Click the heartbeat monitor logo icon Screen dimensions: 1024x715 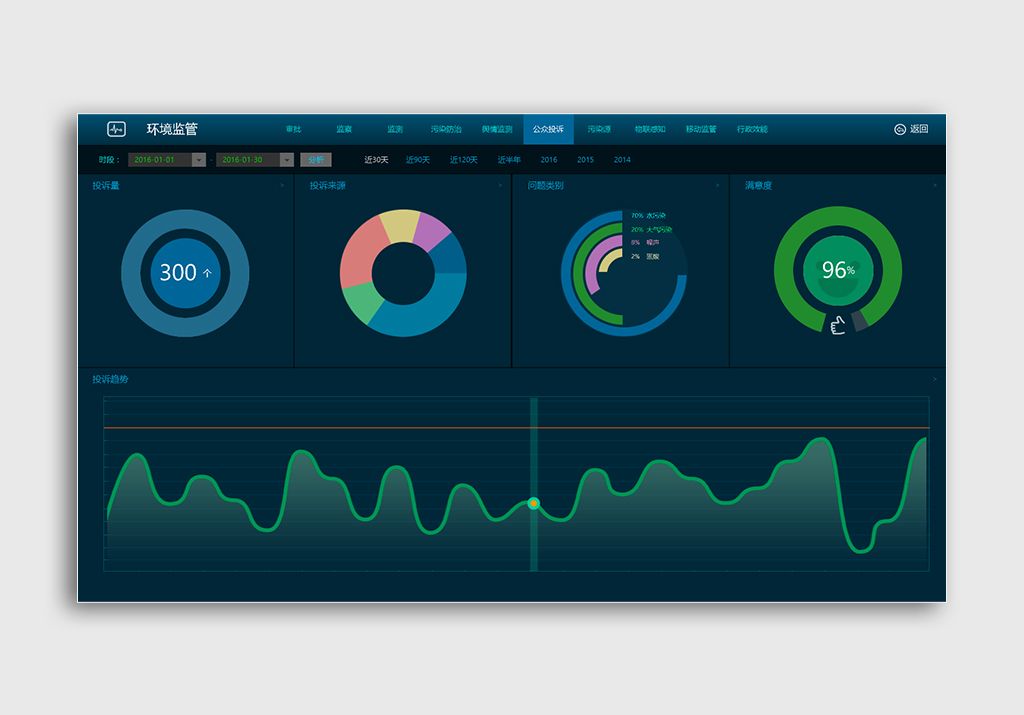[x=117, y=129]
